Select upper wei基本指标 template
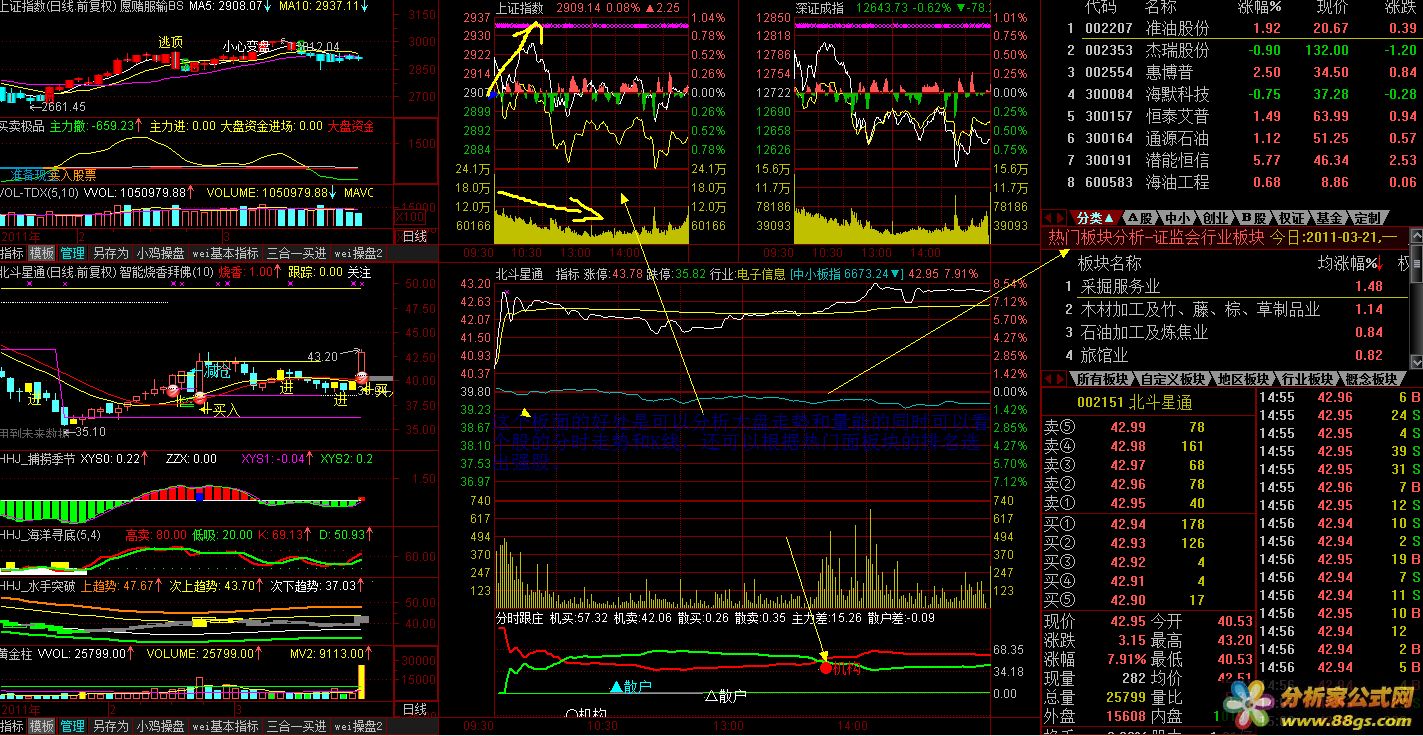Screen dimensions: 1423x736 point(225,253)
